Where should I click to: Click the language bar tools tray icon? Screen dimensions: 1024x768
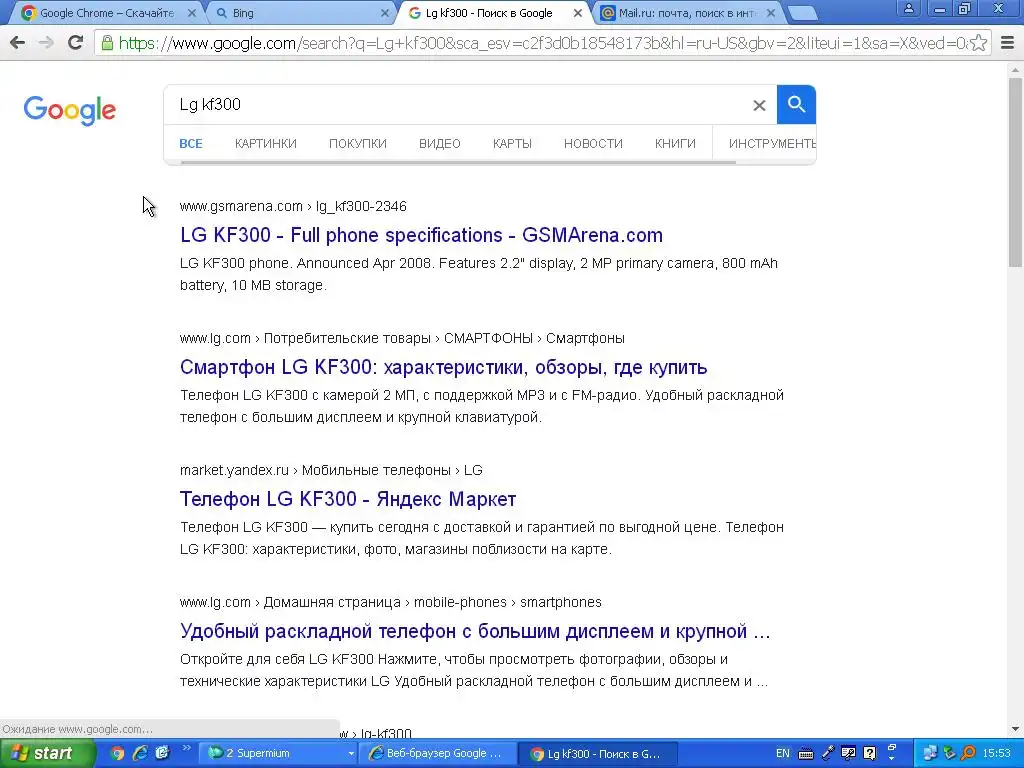848,754
